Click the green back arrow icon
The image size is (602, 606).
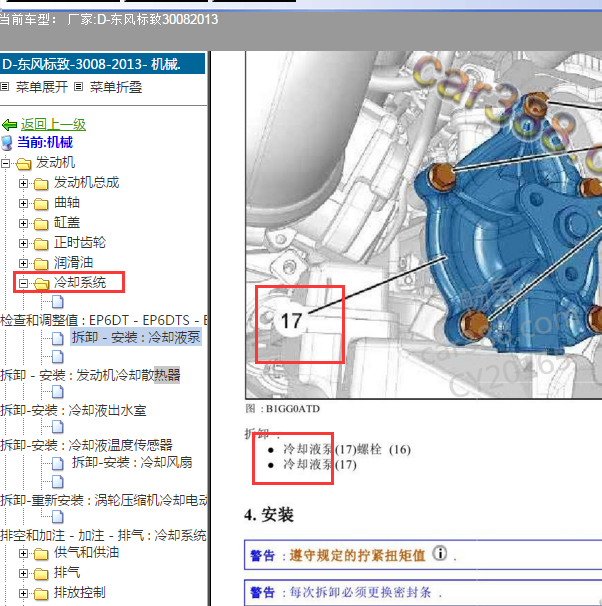pos(9,125)
